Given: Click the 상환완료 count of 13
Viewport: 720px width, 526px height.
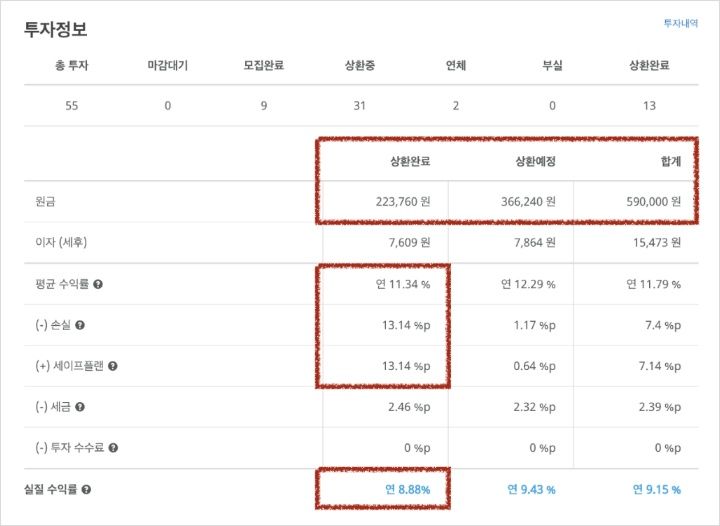Looking at the screenshot, I should tap(649, 106).
